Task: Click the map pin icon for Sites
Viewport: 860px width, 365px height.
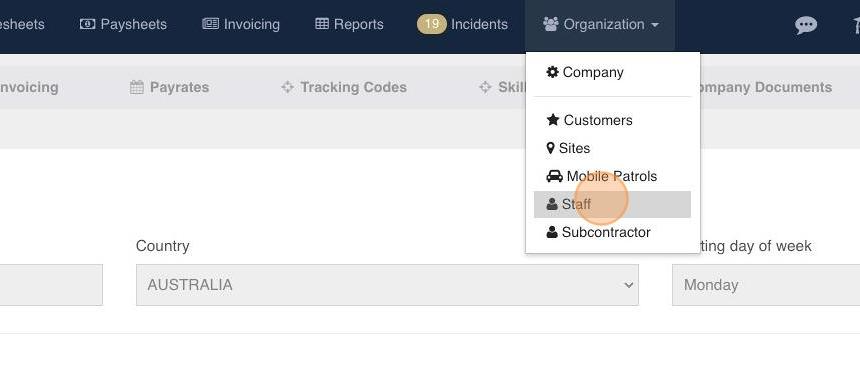Action: 551,148
